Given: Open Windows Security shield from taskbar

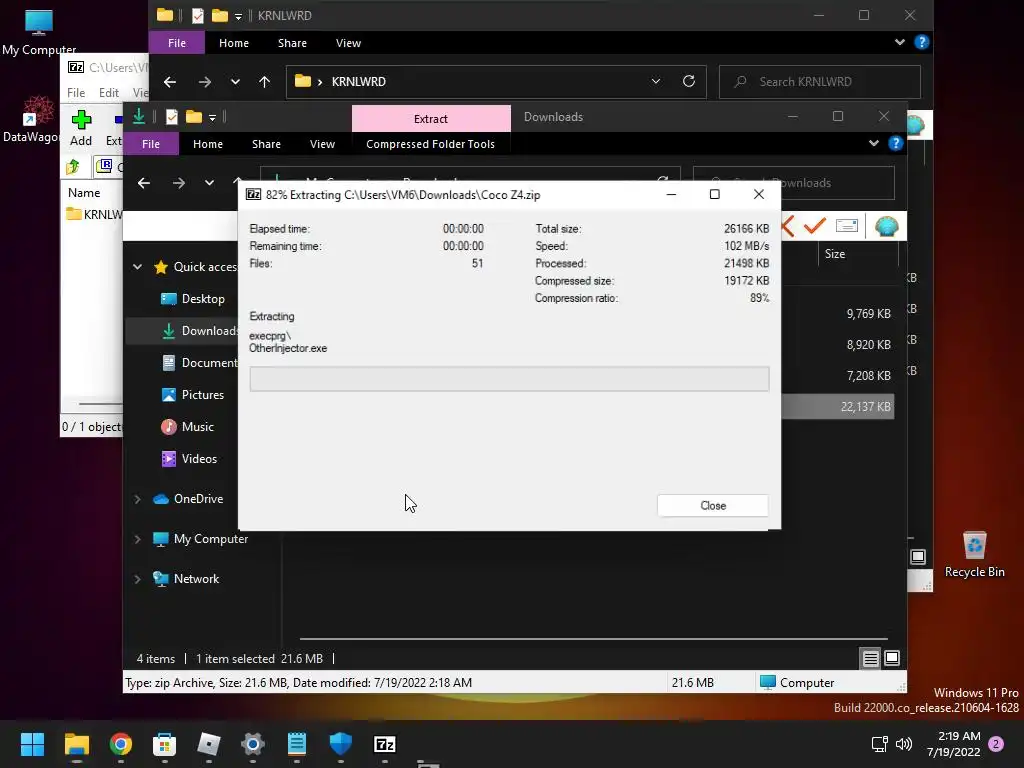Looking at the screenshot, I should click(340, 744).
